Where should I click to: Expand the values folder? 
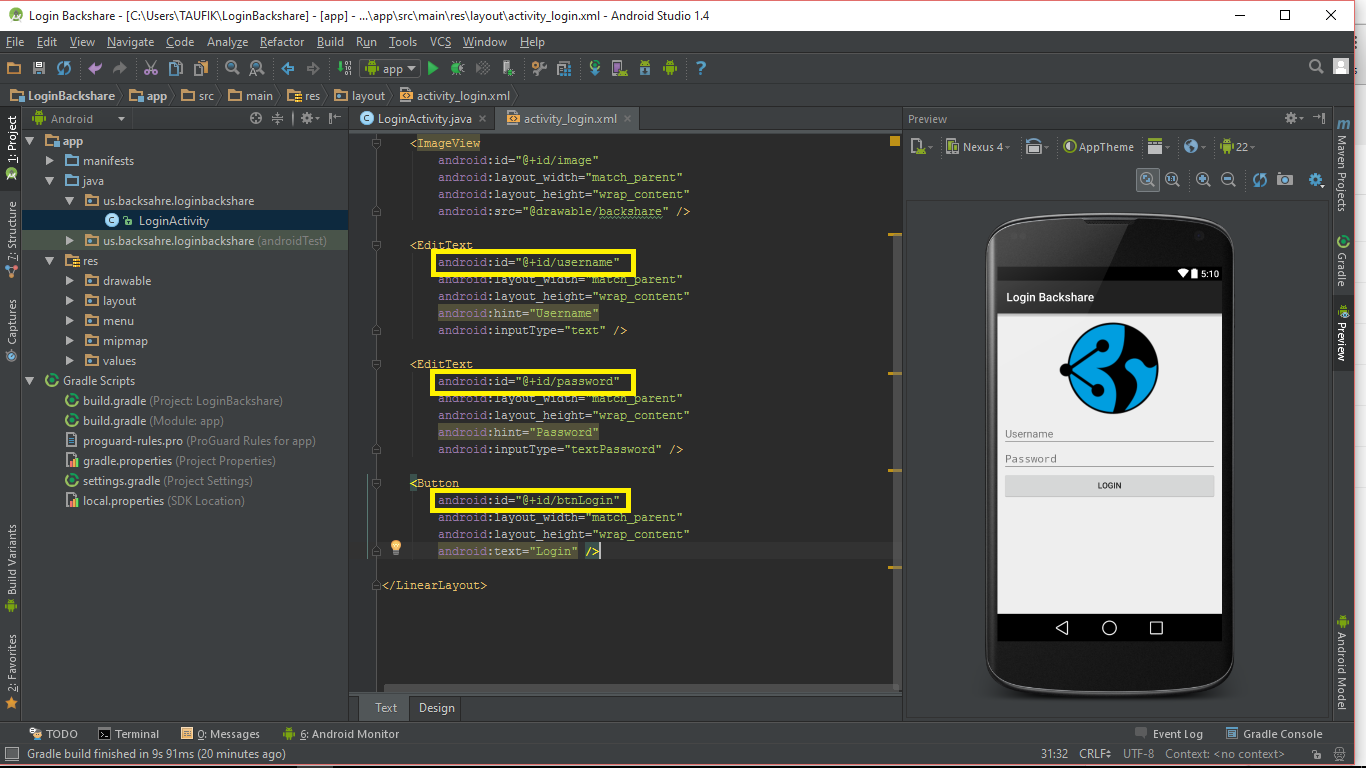tap(70, 361)
